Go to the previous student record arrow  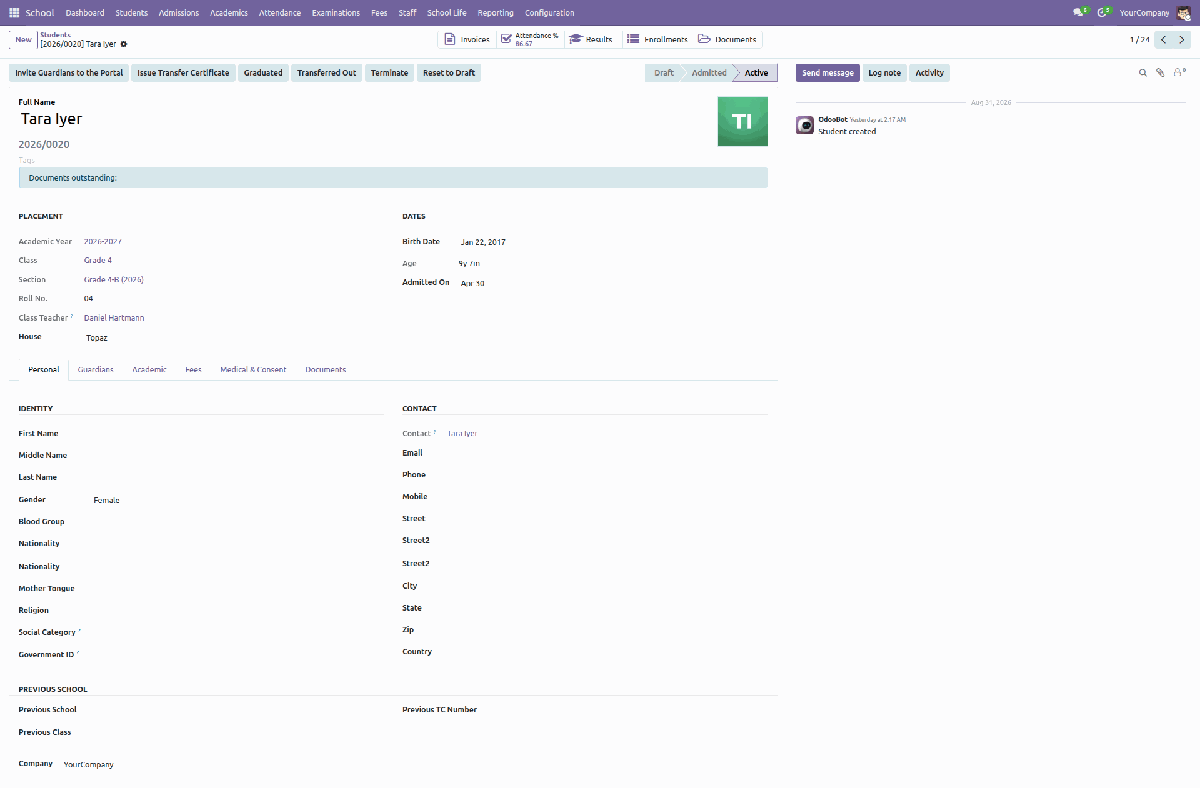[x=1163, y=40]
